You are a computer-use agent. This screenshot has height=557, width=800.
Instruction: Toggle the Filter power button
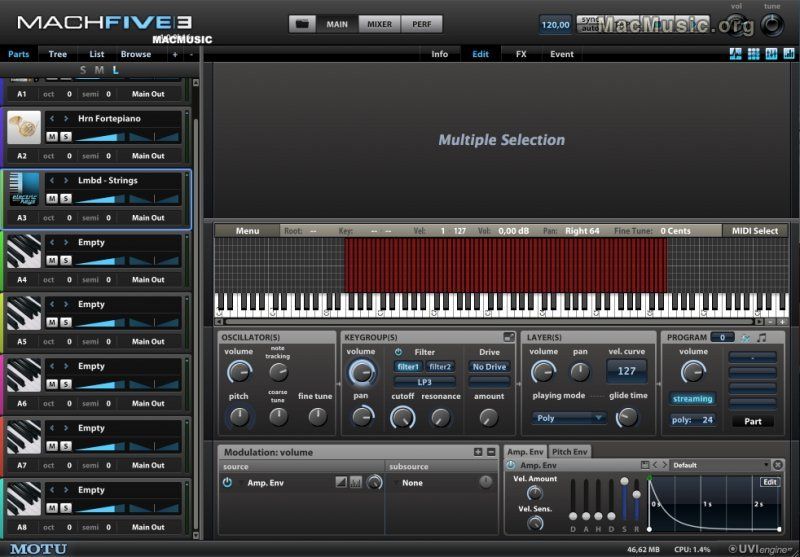[398, 352]
